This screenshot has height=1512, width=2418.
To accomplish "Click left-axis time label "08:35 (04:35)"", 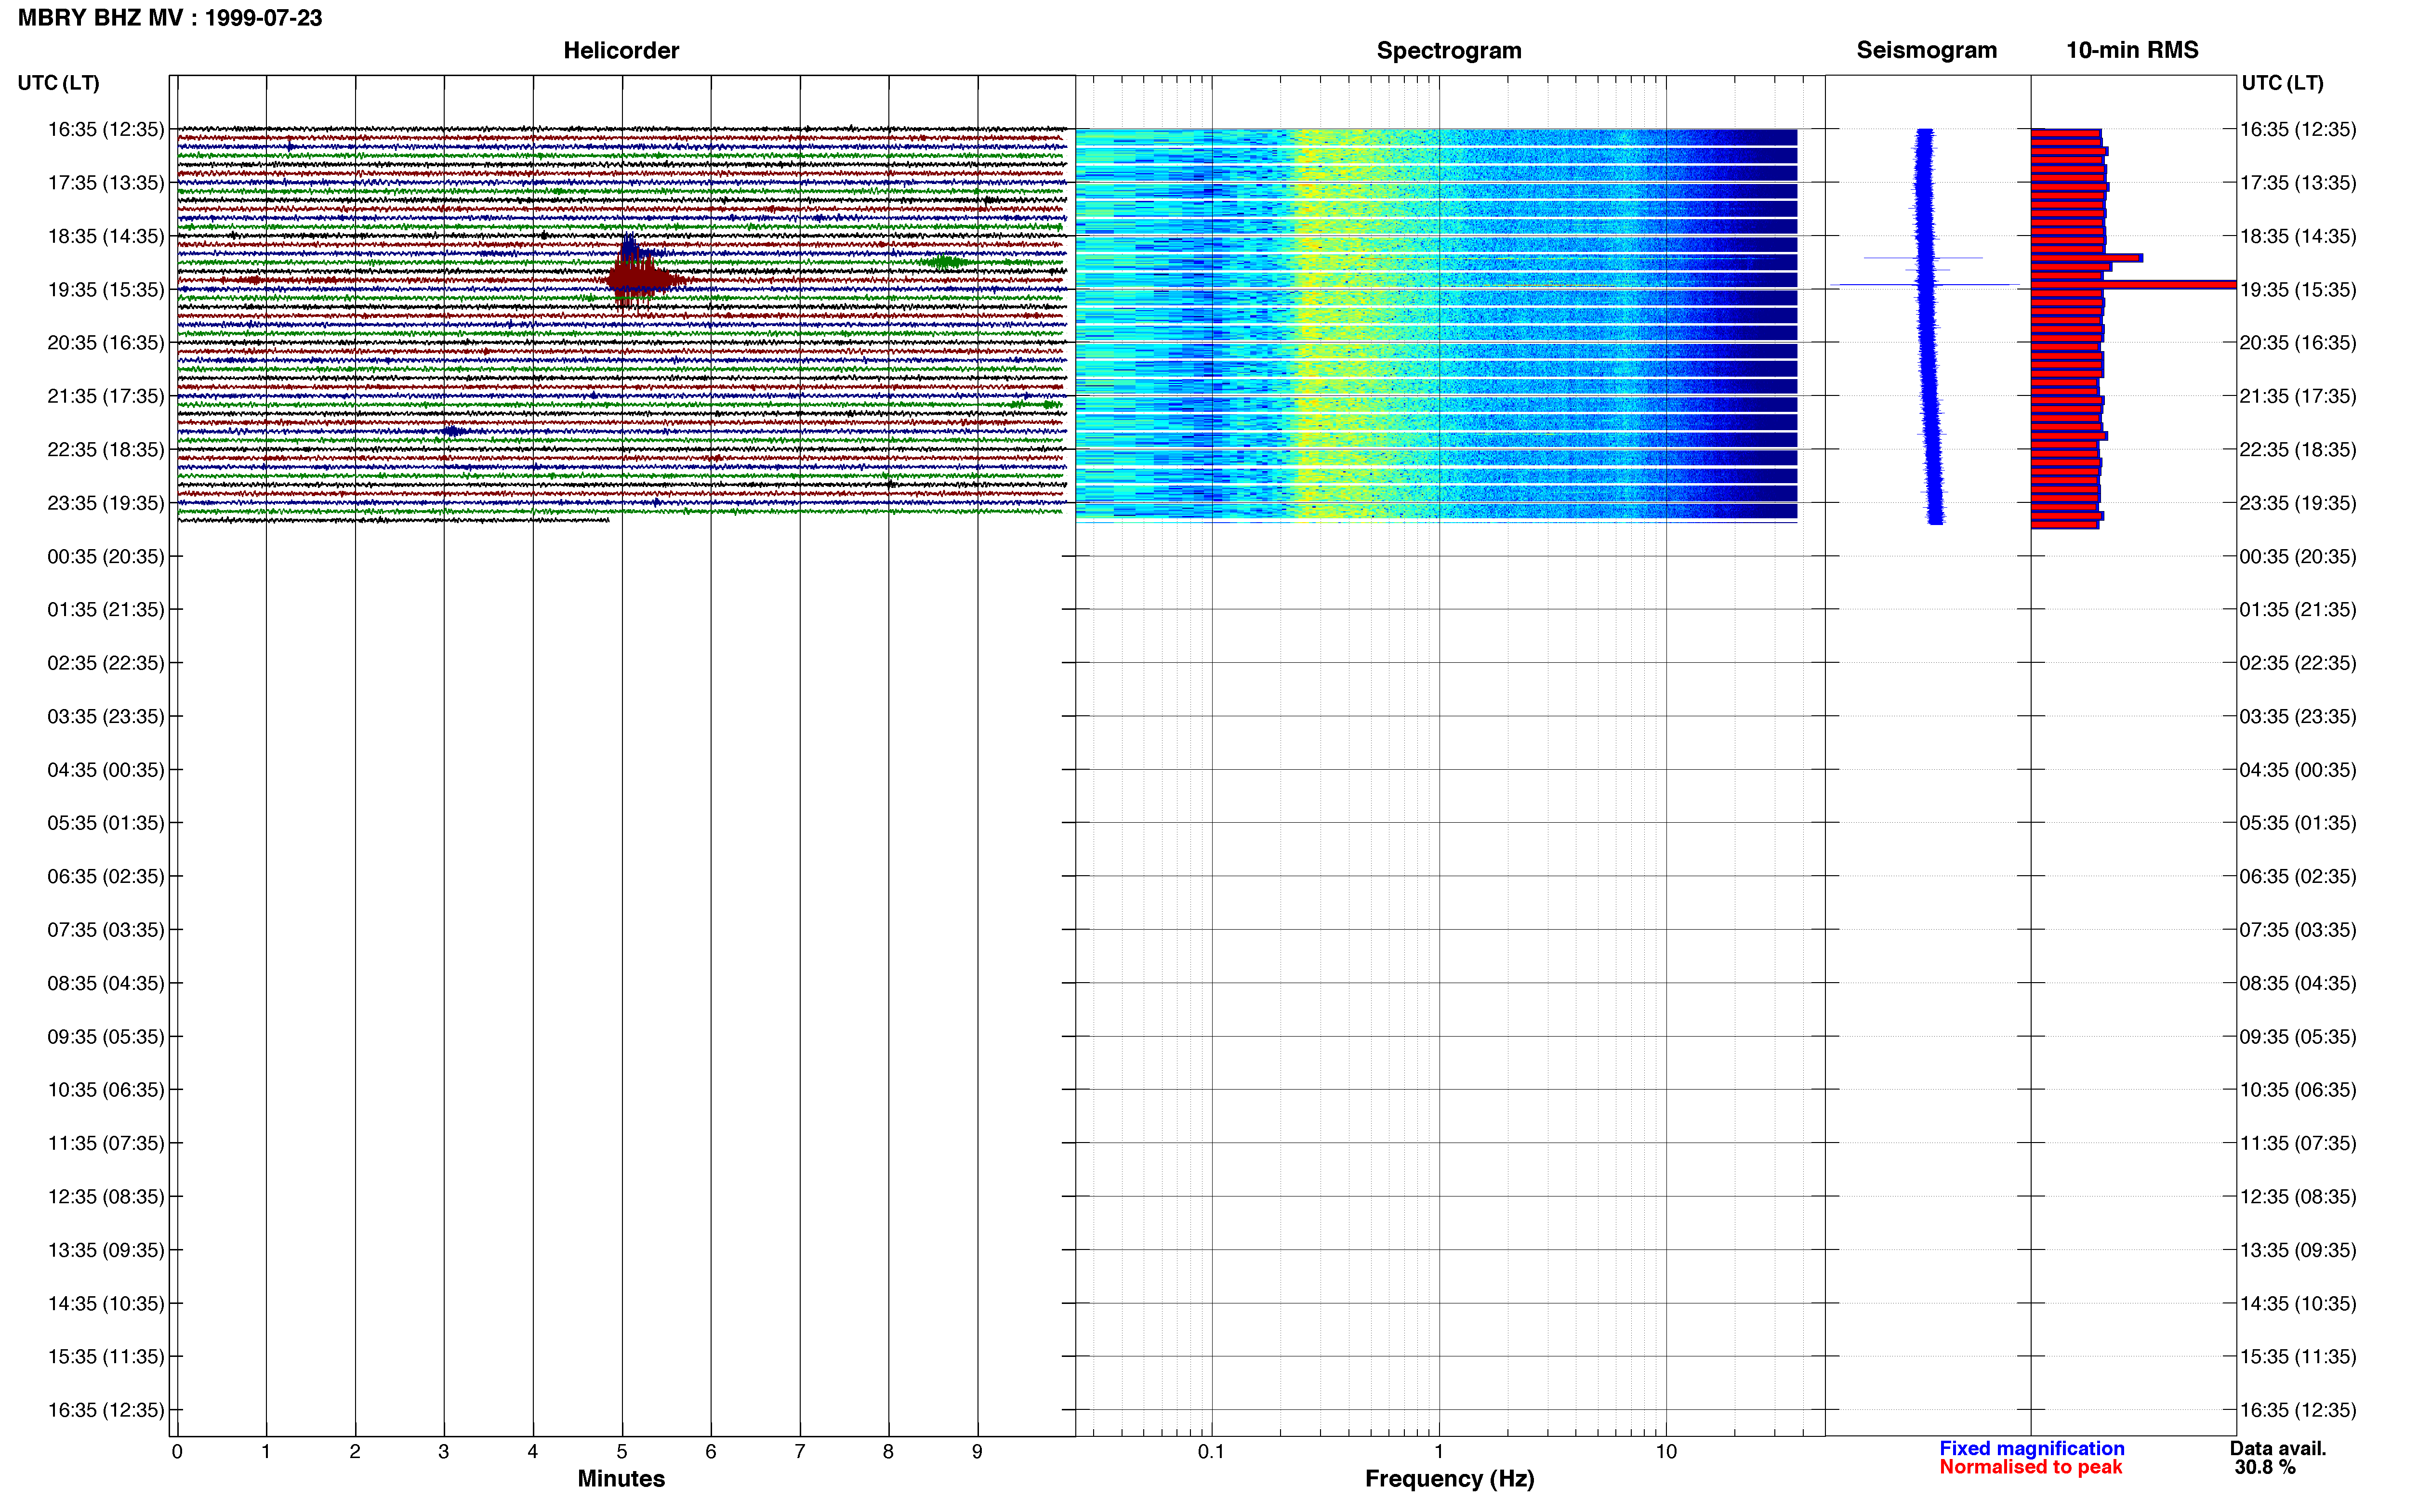I will click(106, 983).
